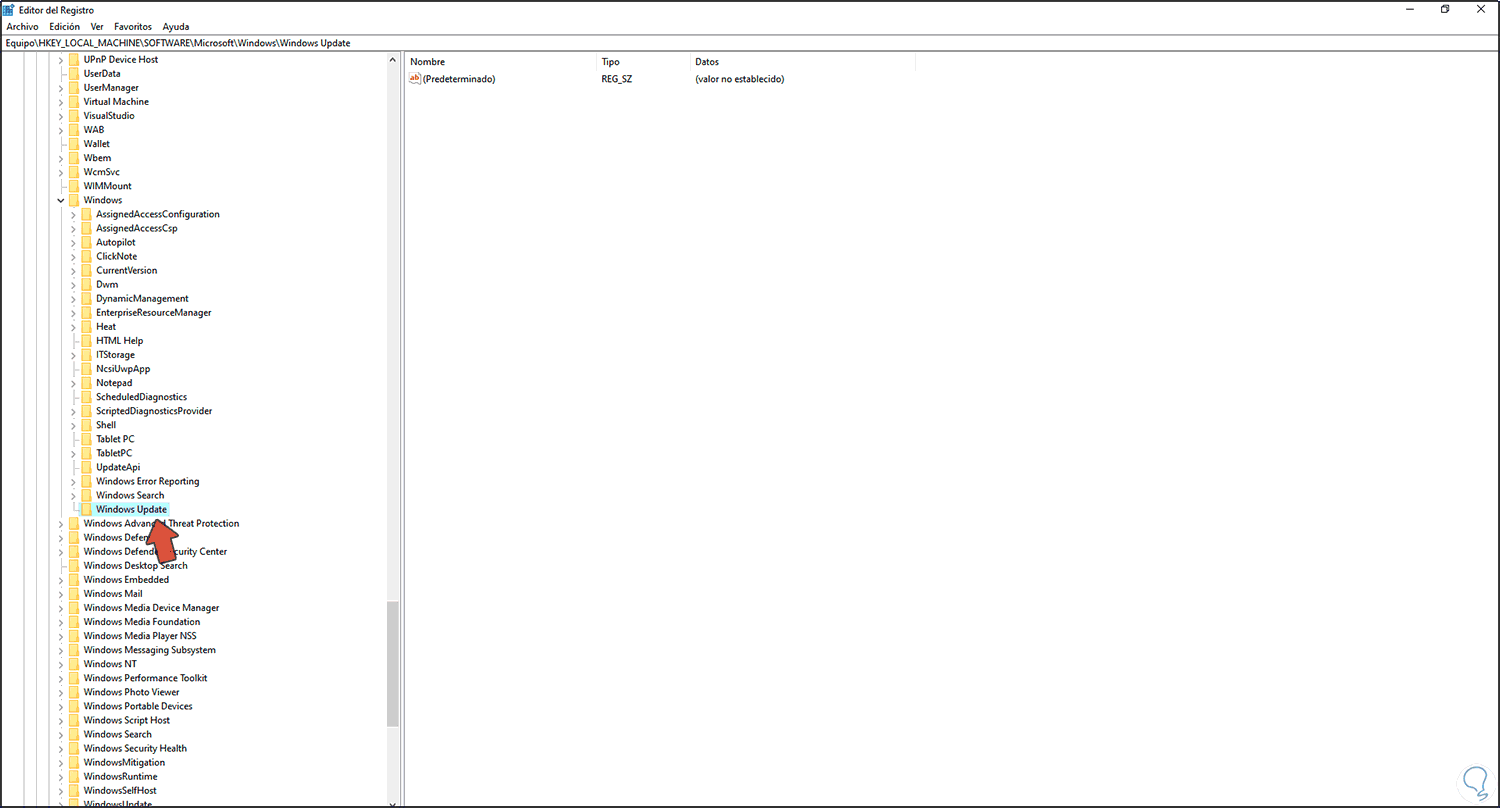Collapse the Windows key
The width and height of the screenshot is (1500, 808).
pyautogui.click(x=61, y=200)
